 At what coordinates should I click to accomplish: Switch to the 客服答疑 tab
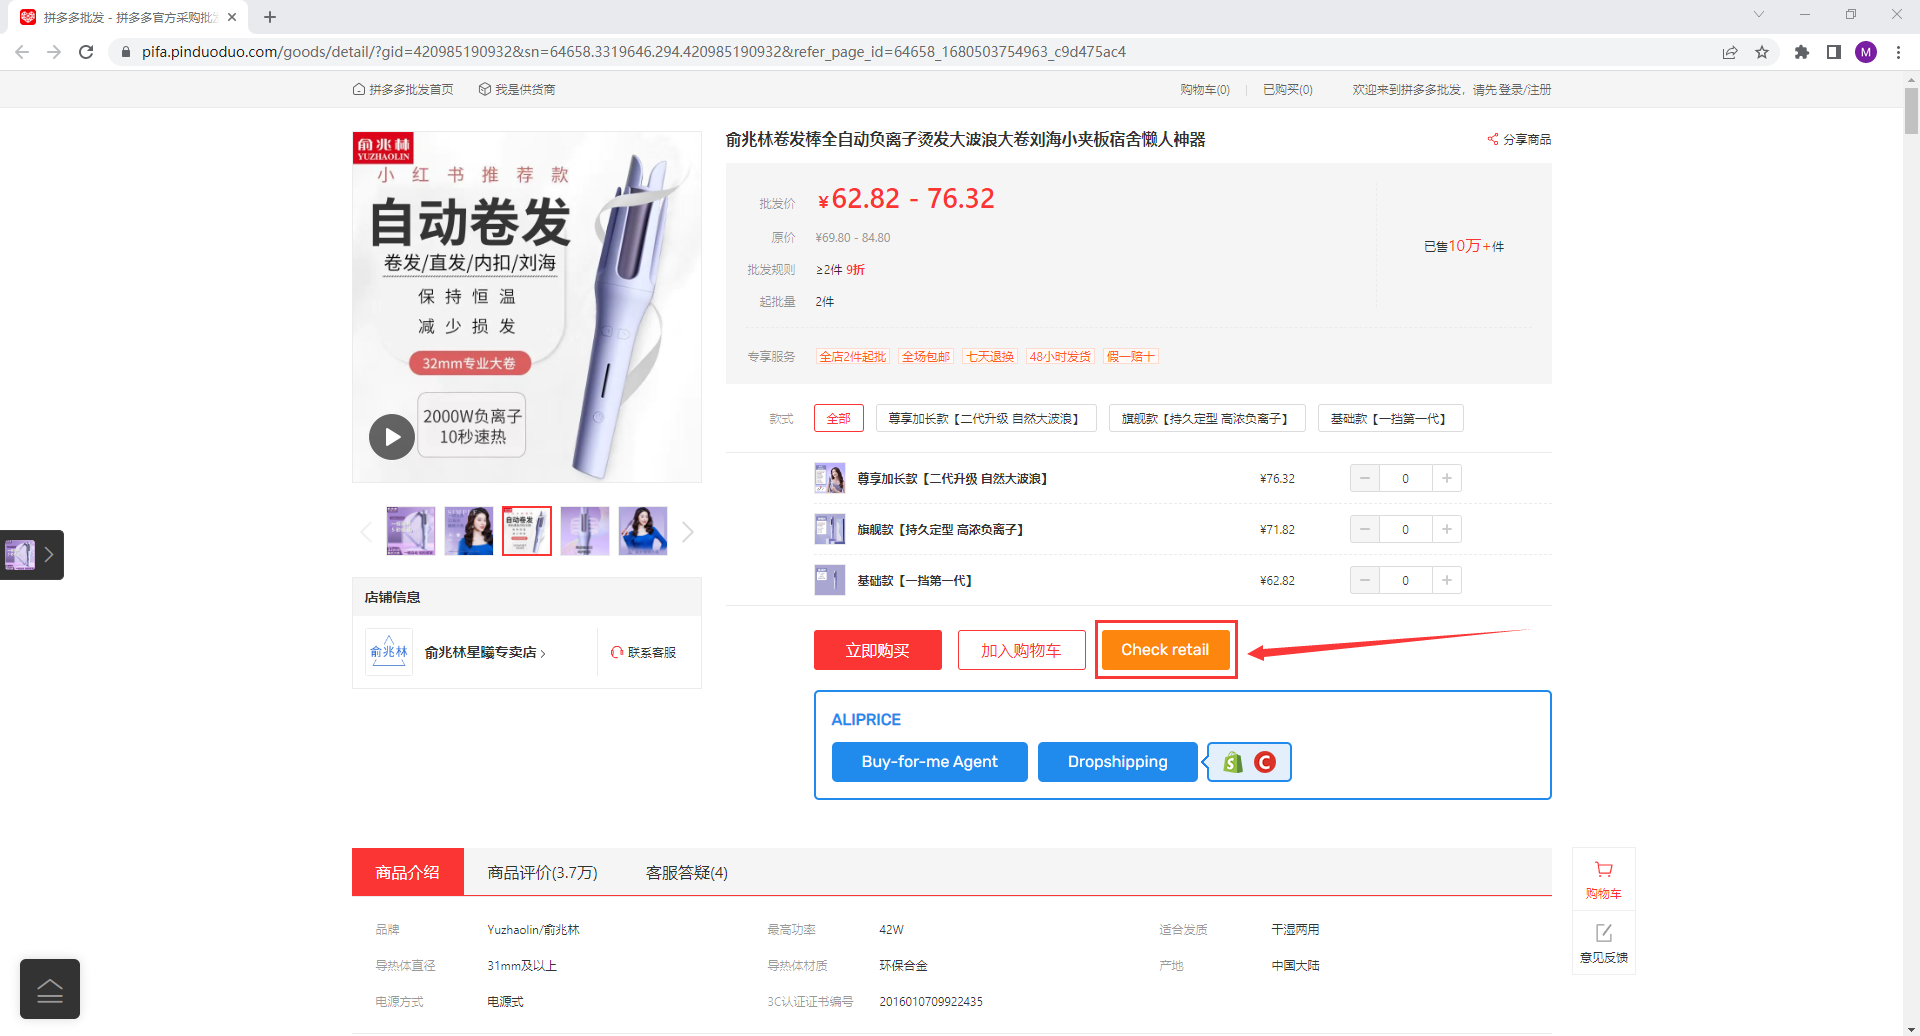[x=687, y=873]
